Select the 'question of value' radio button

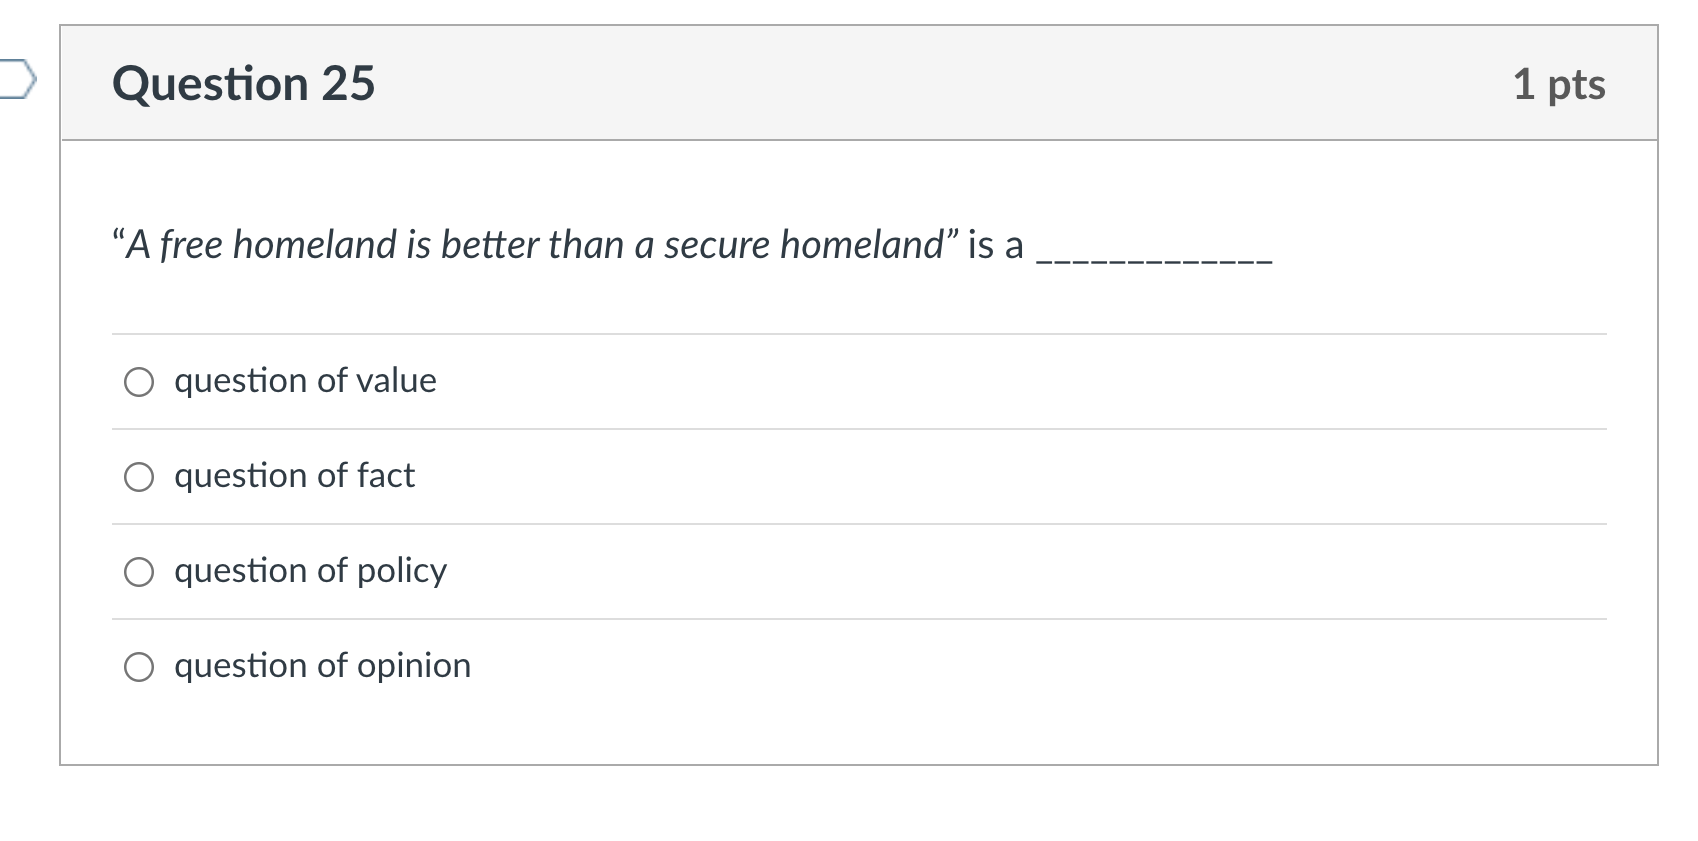point(140,381)
